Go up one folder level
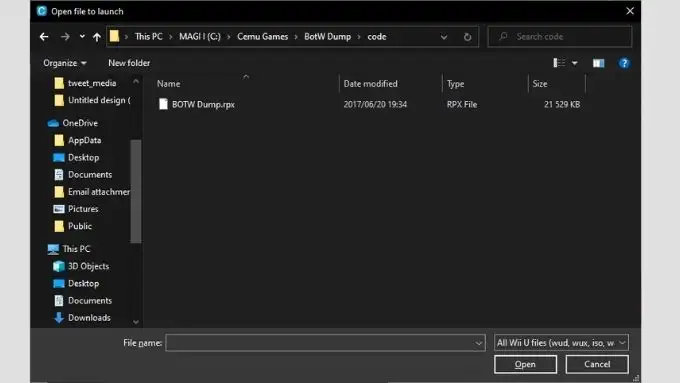680x383 pixels. (x=97, y=37)
